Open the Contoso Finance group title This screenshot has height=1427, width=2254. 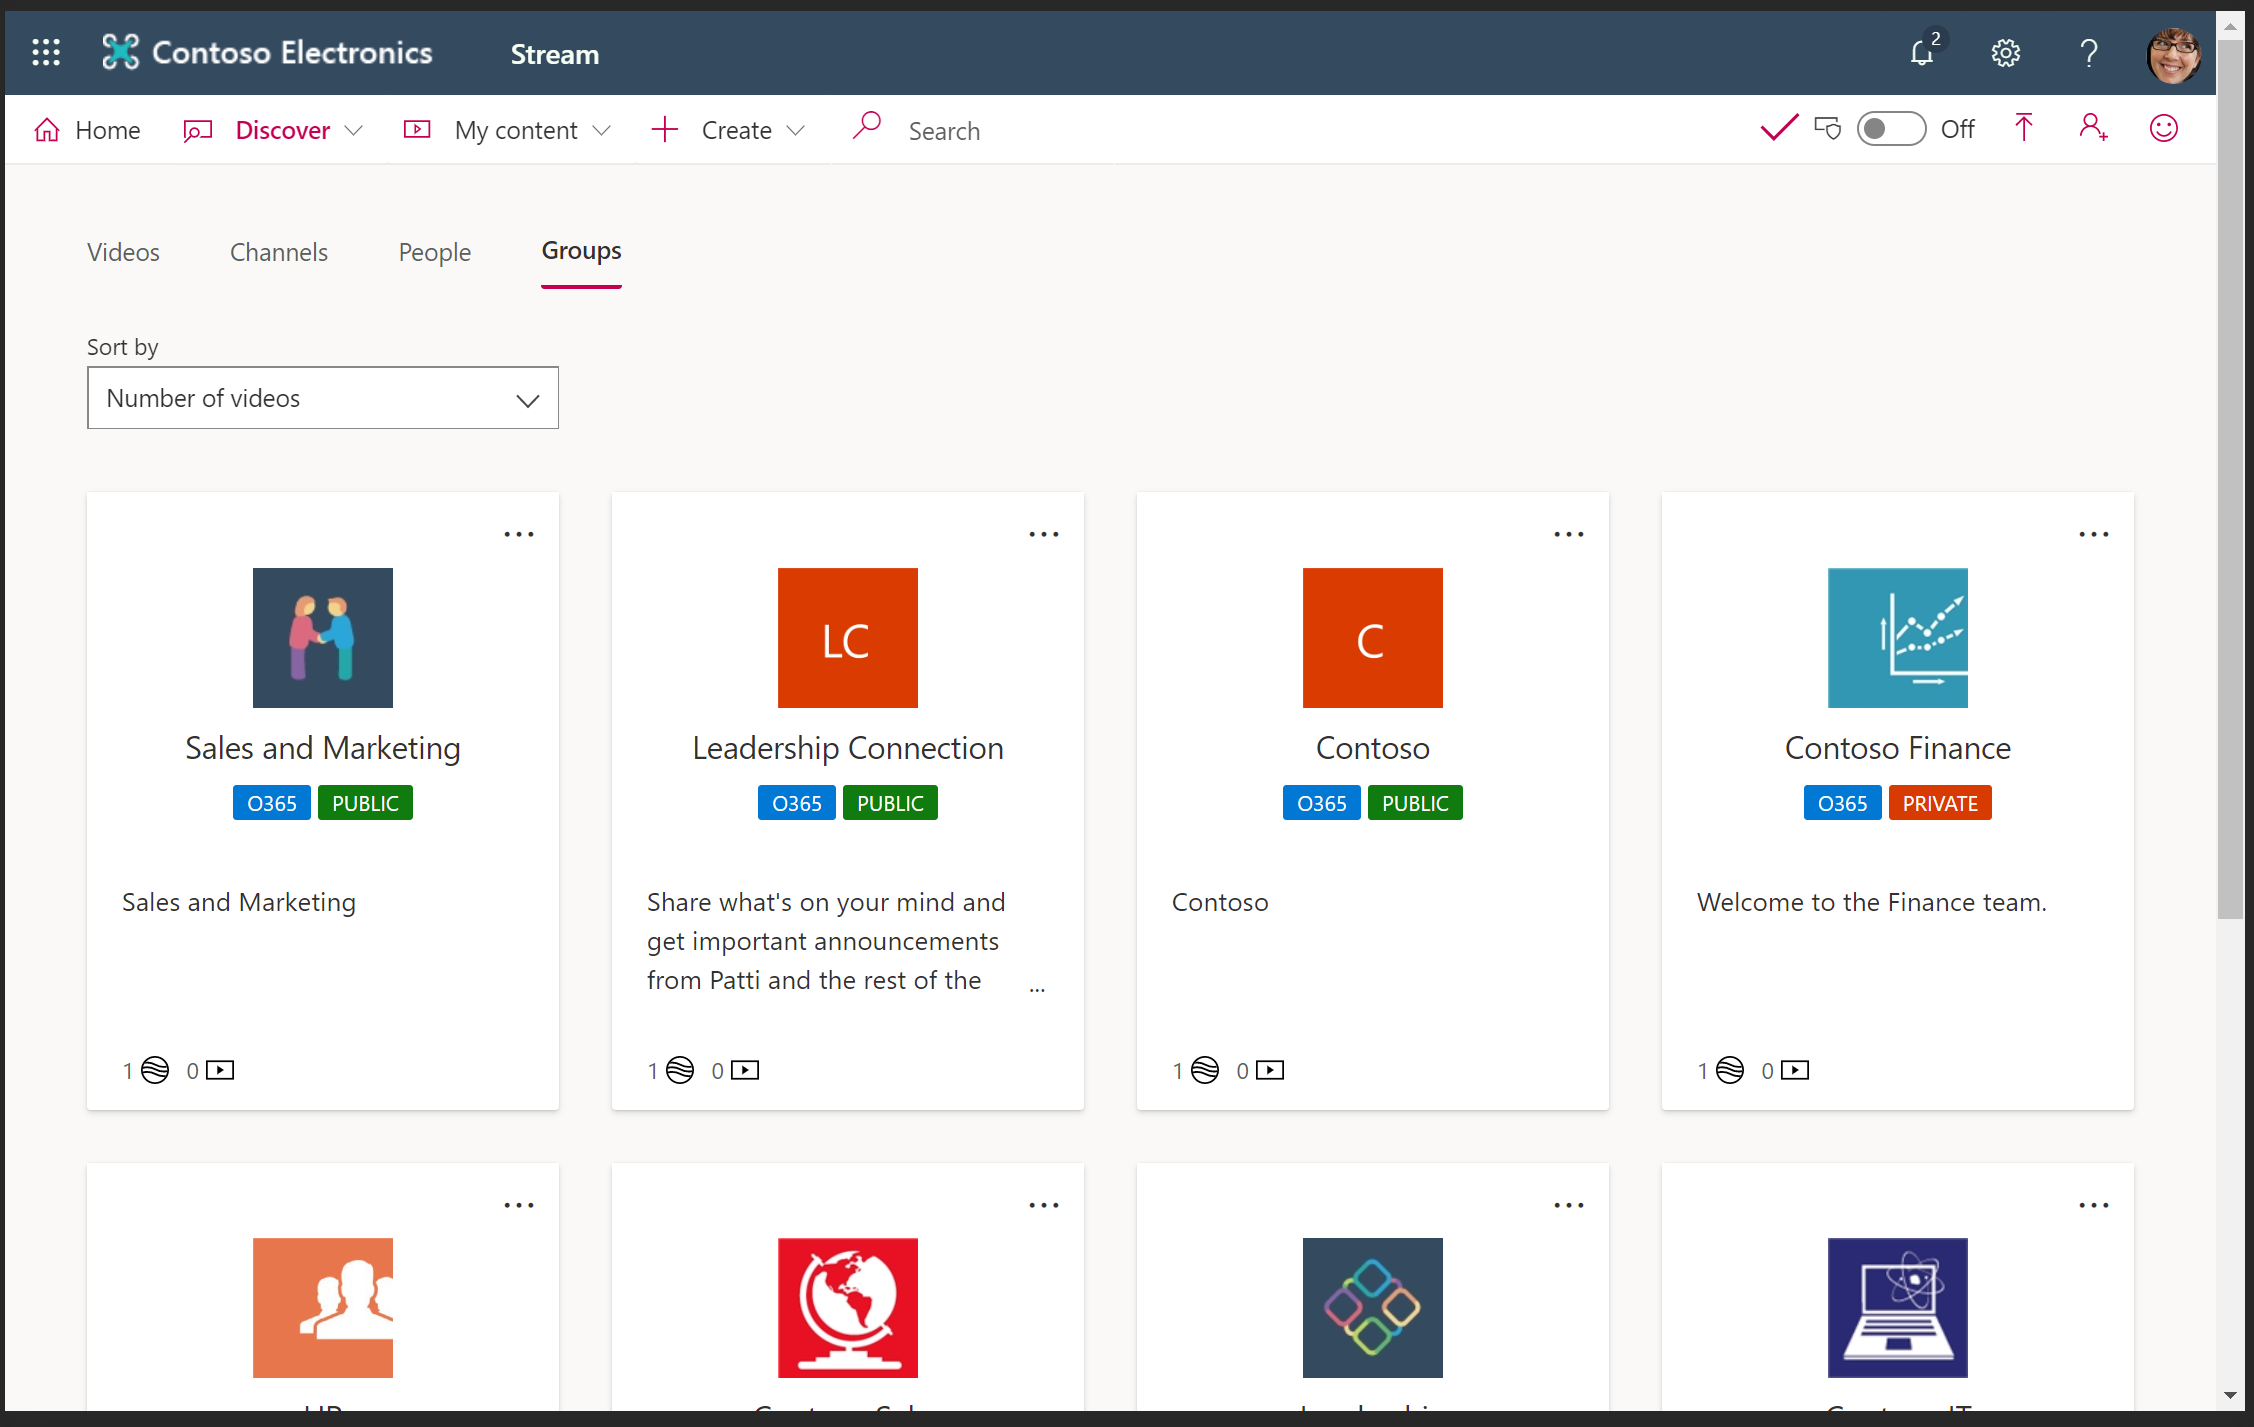1898,748
